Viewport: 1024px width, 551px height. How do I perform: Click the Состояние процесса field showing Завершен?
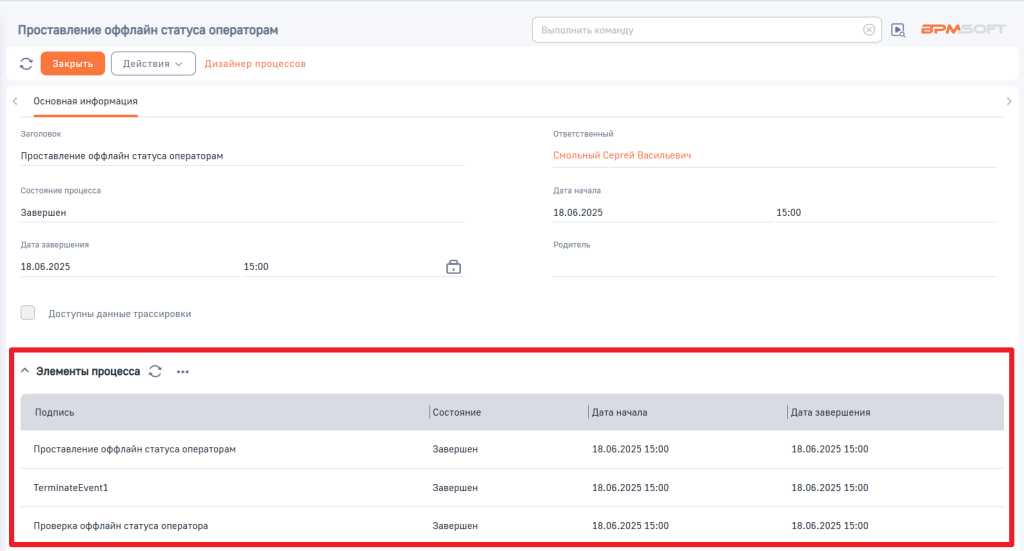click(x=242, y=213)
